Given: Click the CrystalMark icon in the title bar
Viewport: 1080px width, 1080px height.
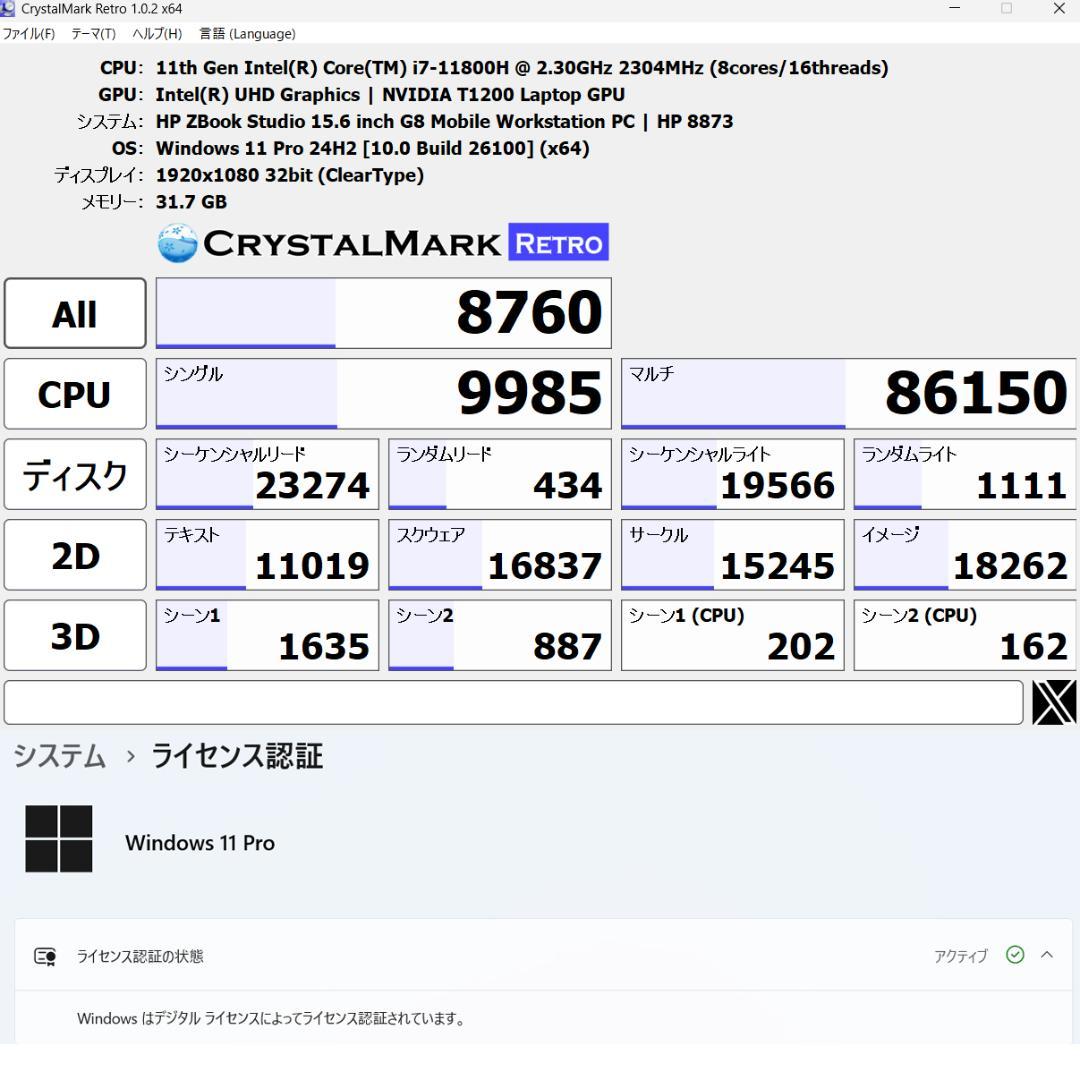Looking at the screenshot, I should (x=9, y=8).
